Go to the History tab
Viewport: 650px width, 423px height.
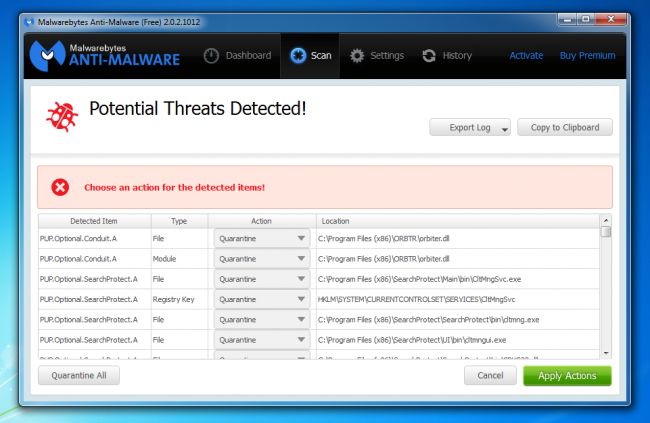coord(447,56)
